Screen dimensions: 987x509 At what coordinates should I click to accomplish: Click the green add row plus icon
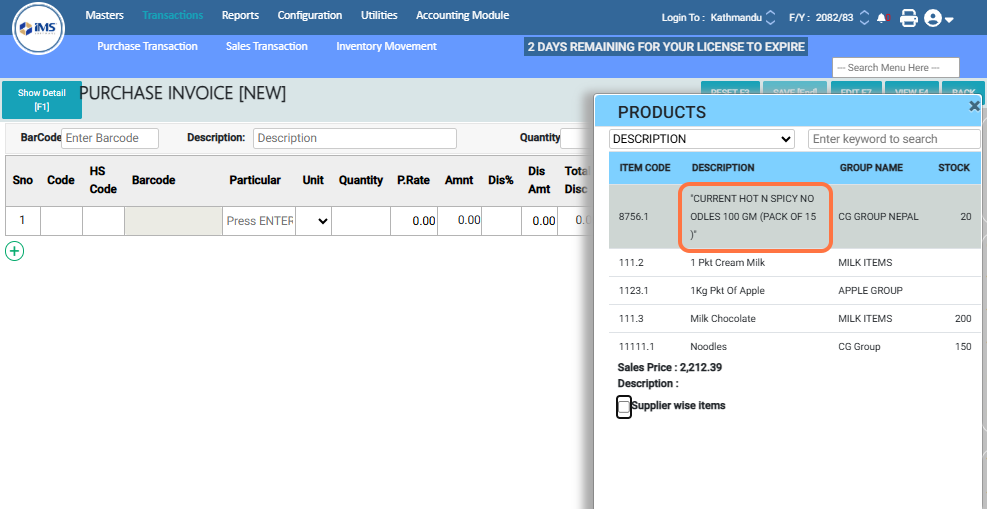(x=14, y=251)
